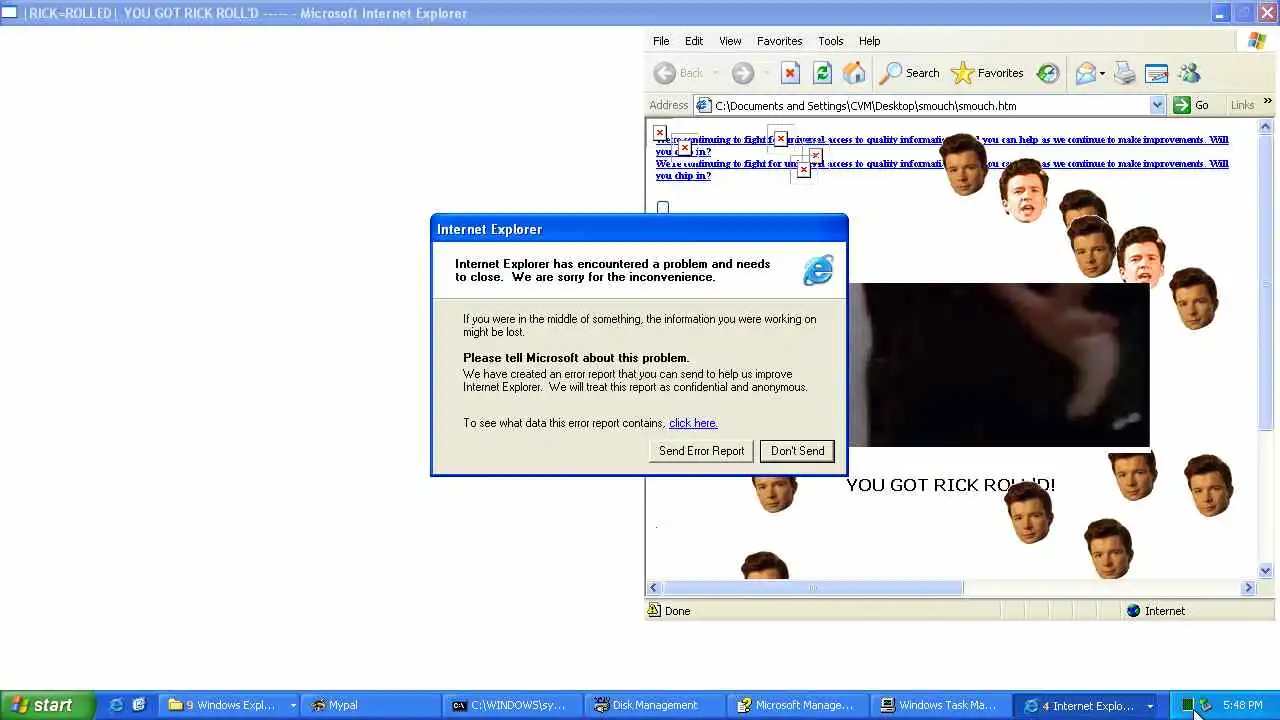
Task: Open the Forward button history dropdown arrow
Action: coord(767,73)
